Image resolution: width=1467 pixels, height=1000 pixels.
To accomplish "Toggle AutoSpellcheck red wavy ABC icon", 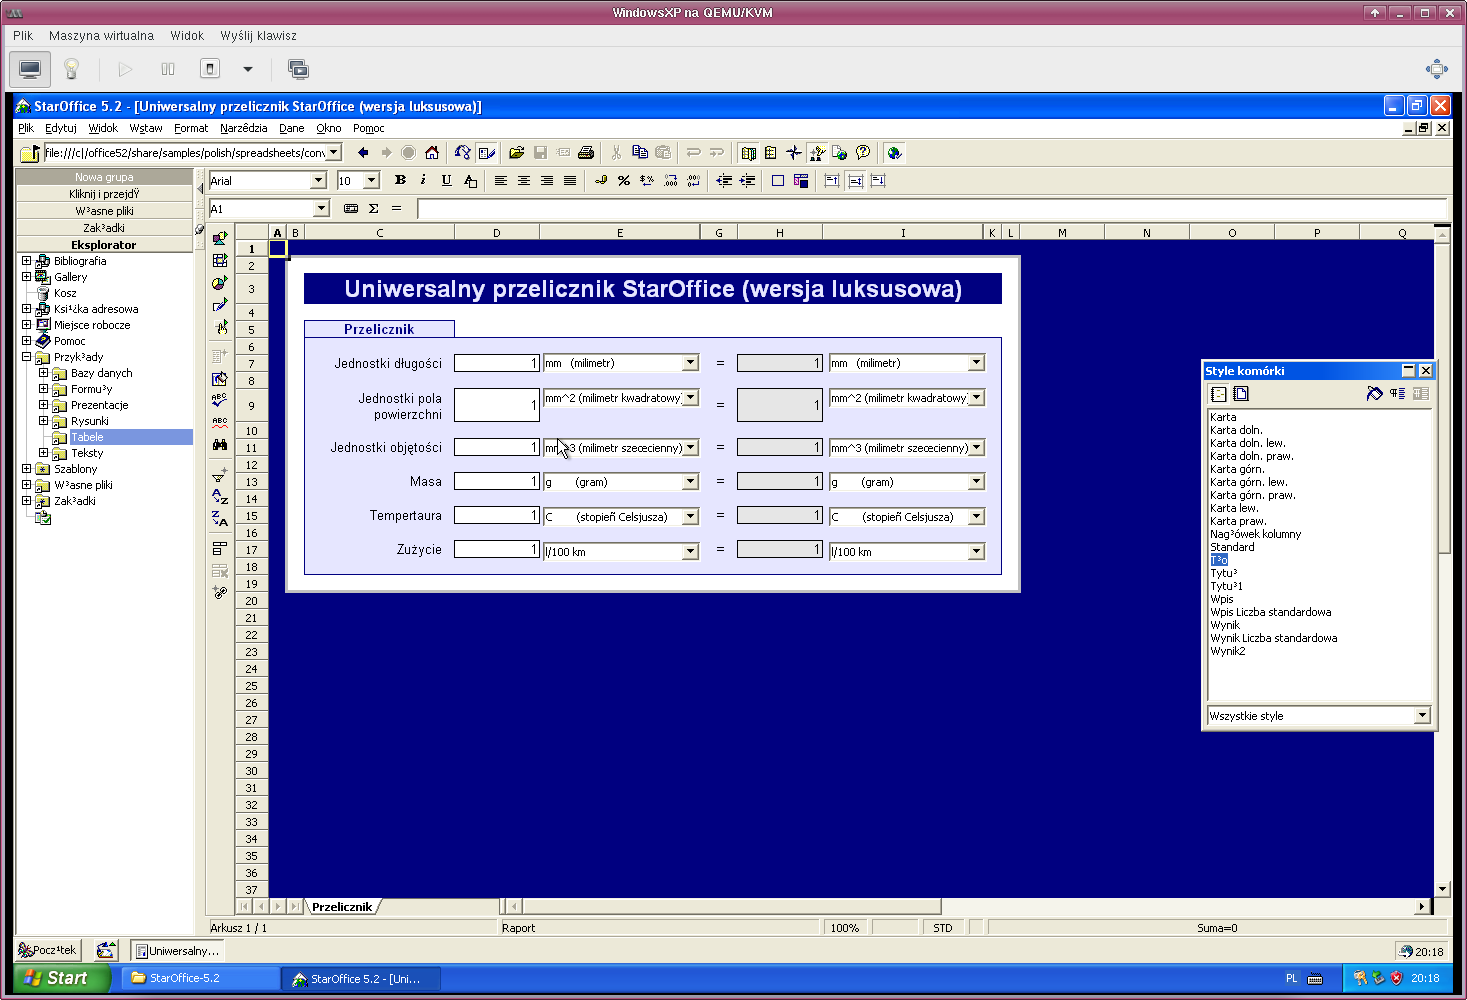I will tap(220, 423).
